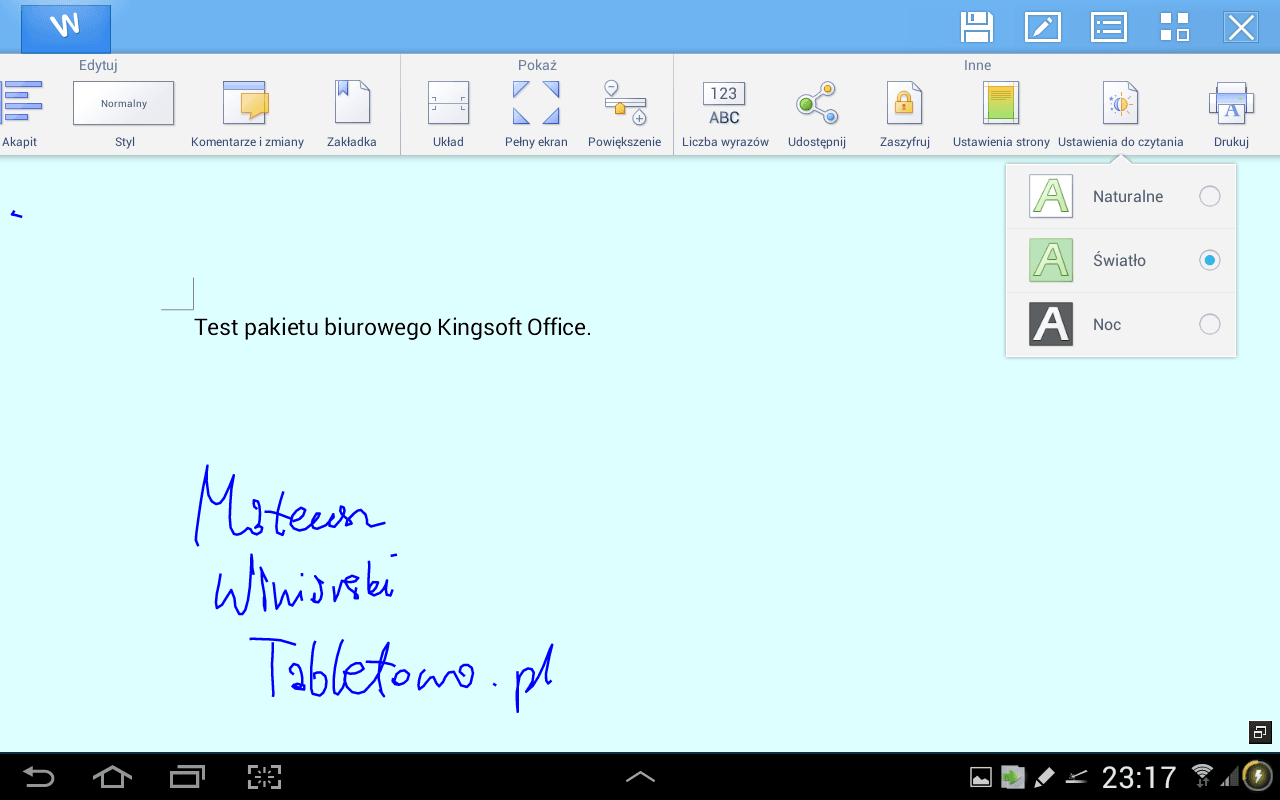Click the Inne section label
The image size is (1280, 800).
click(977, 65)
